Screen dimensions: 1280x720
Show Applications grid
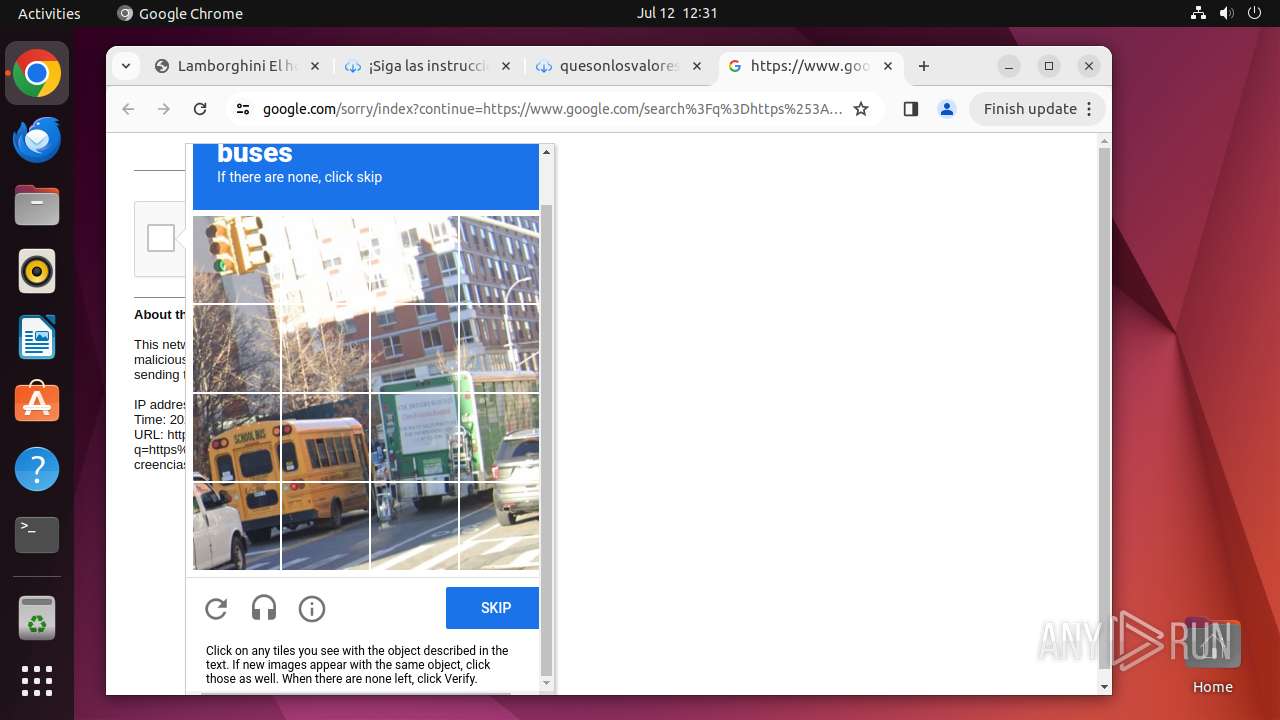point(37,681)
